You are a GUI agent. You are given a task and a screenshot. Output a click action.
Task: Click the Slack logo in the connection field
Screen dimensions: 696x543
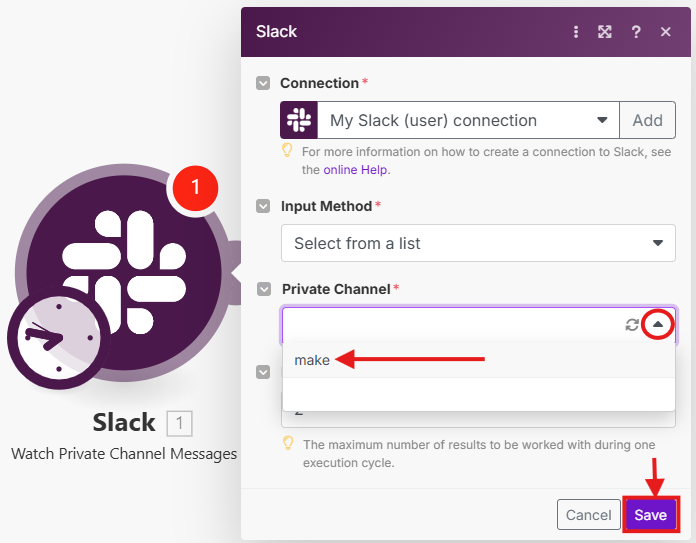(x=299, y=120)
